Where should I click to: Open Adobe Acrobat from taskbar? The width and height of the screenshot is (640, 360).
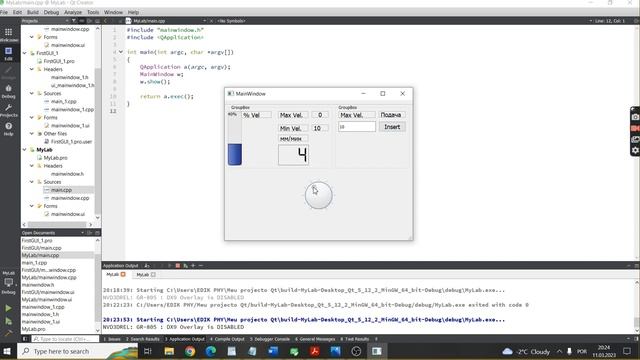(x=315, y=351)
